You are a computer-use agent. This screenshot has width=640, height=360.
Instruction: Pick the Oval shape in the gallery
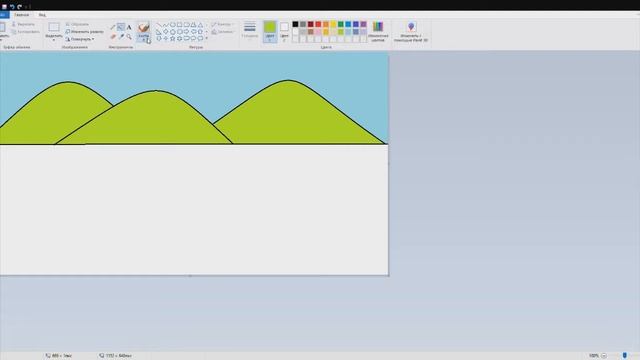click(173, 24)
